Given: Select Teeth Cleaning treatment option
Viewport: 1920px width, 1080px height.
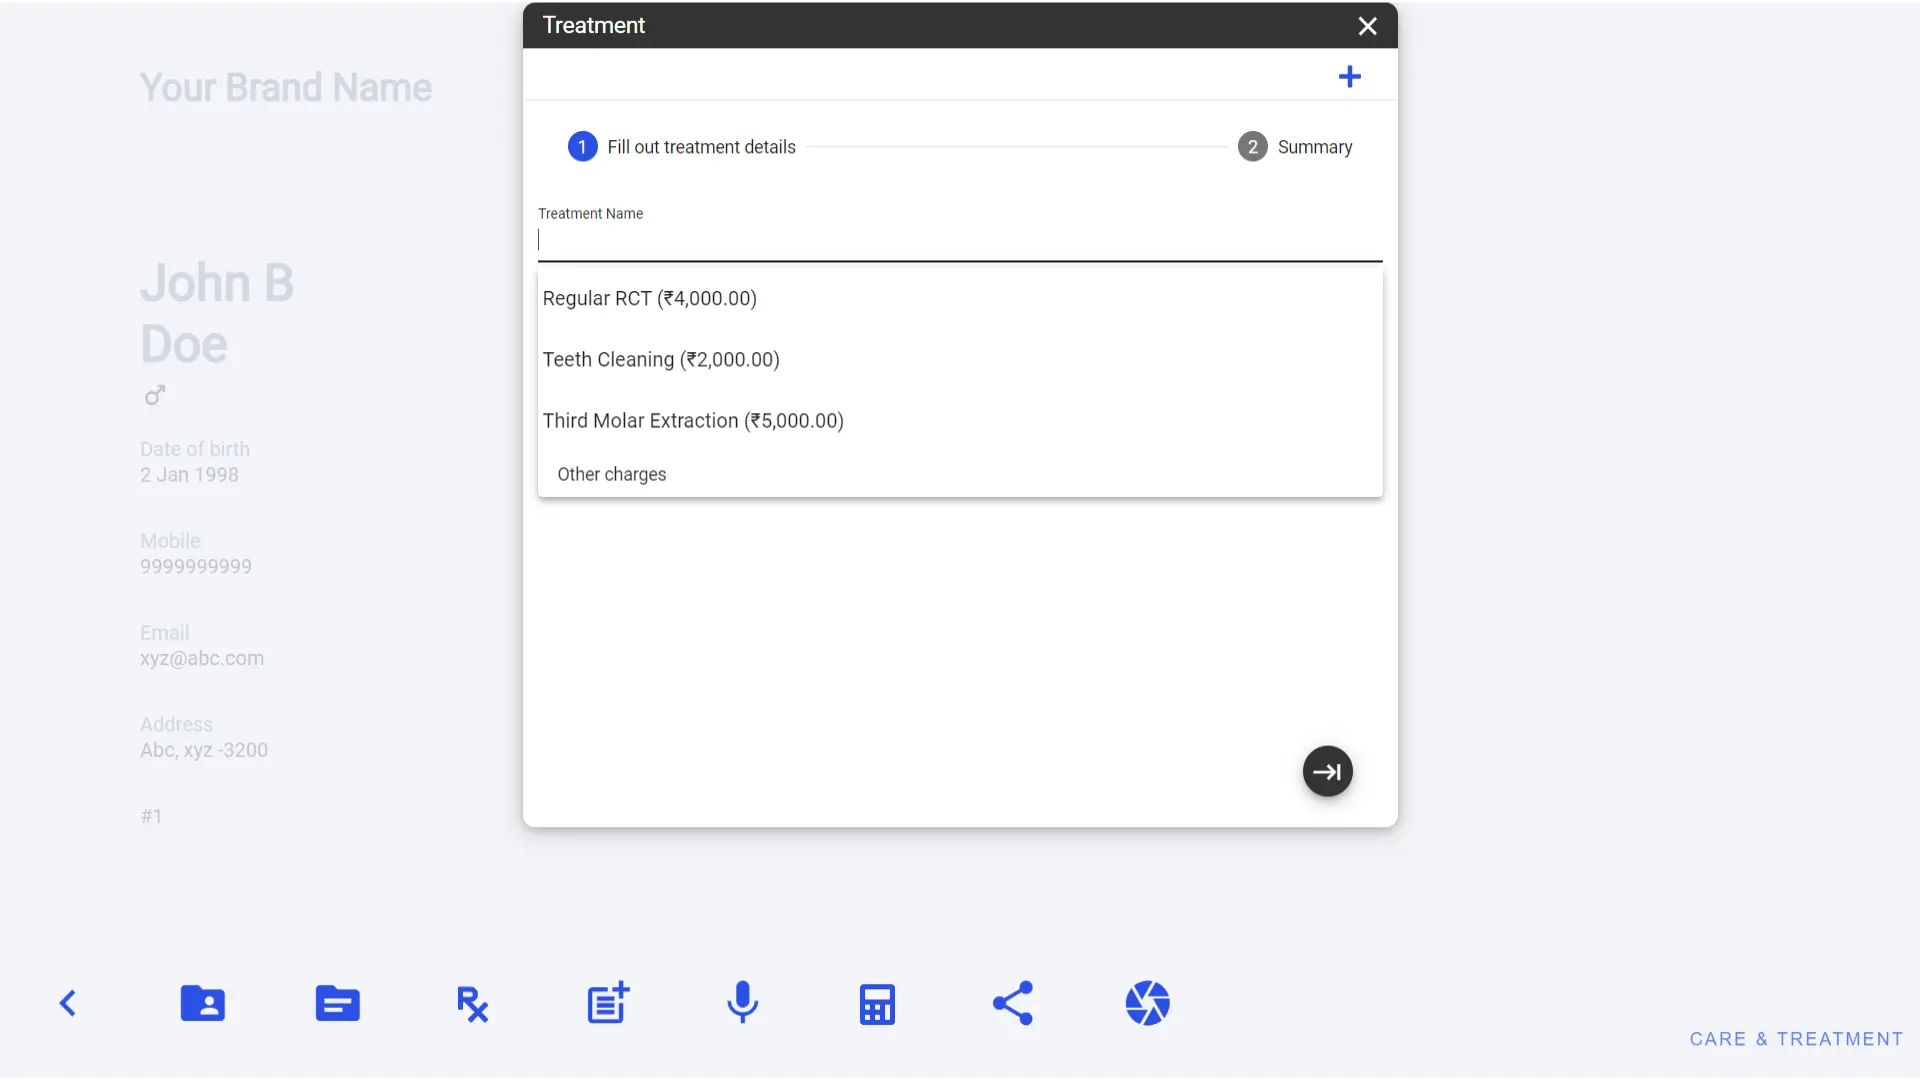Looking at the screenshot, I should click(661, 359).
